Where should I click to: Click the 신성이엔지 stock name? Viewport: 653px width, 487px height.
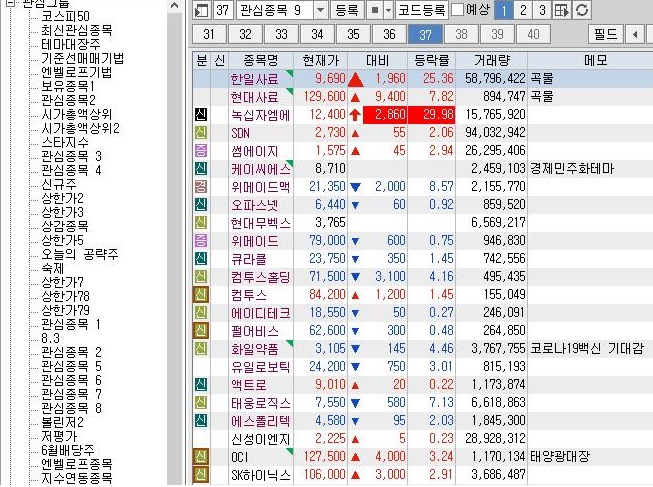tap(261, 439)
